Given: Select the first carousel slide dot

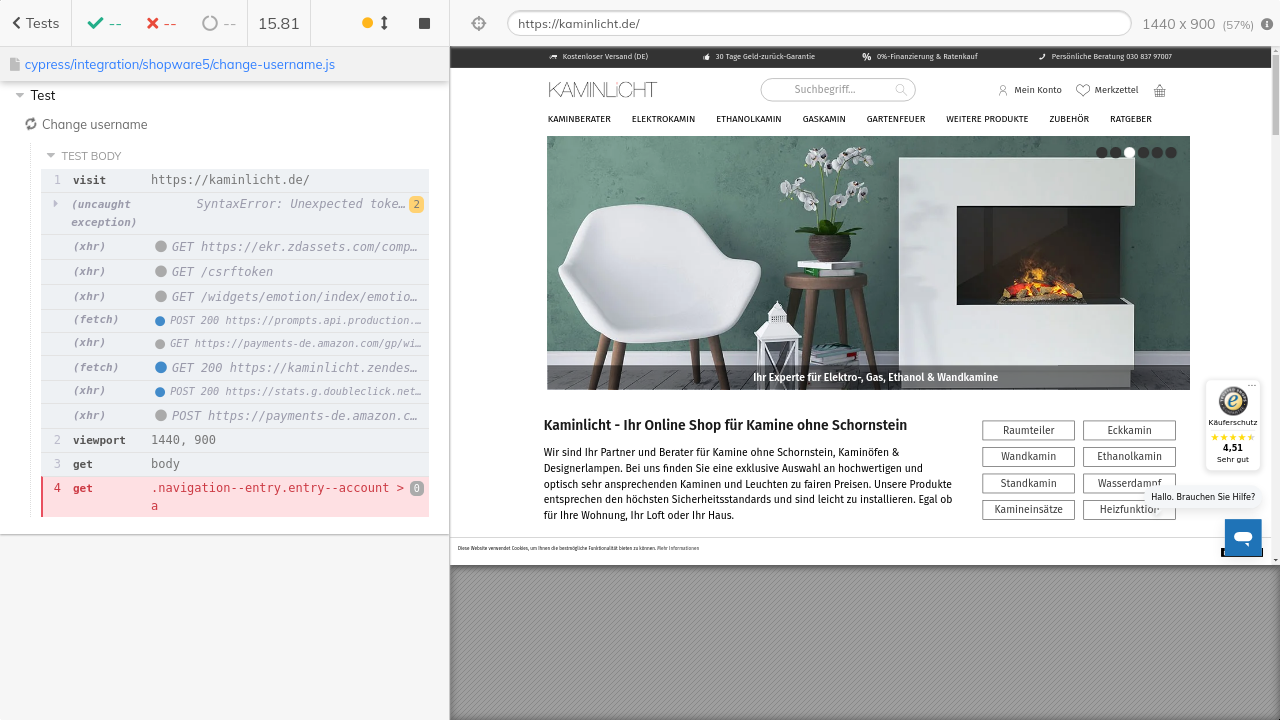Looking at the screenshot, I should 1102,153.
